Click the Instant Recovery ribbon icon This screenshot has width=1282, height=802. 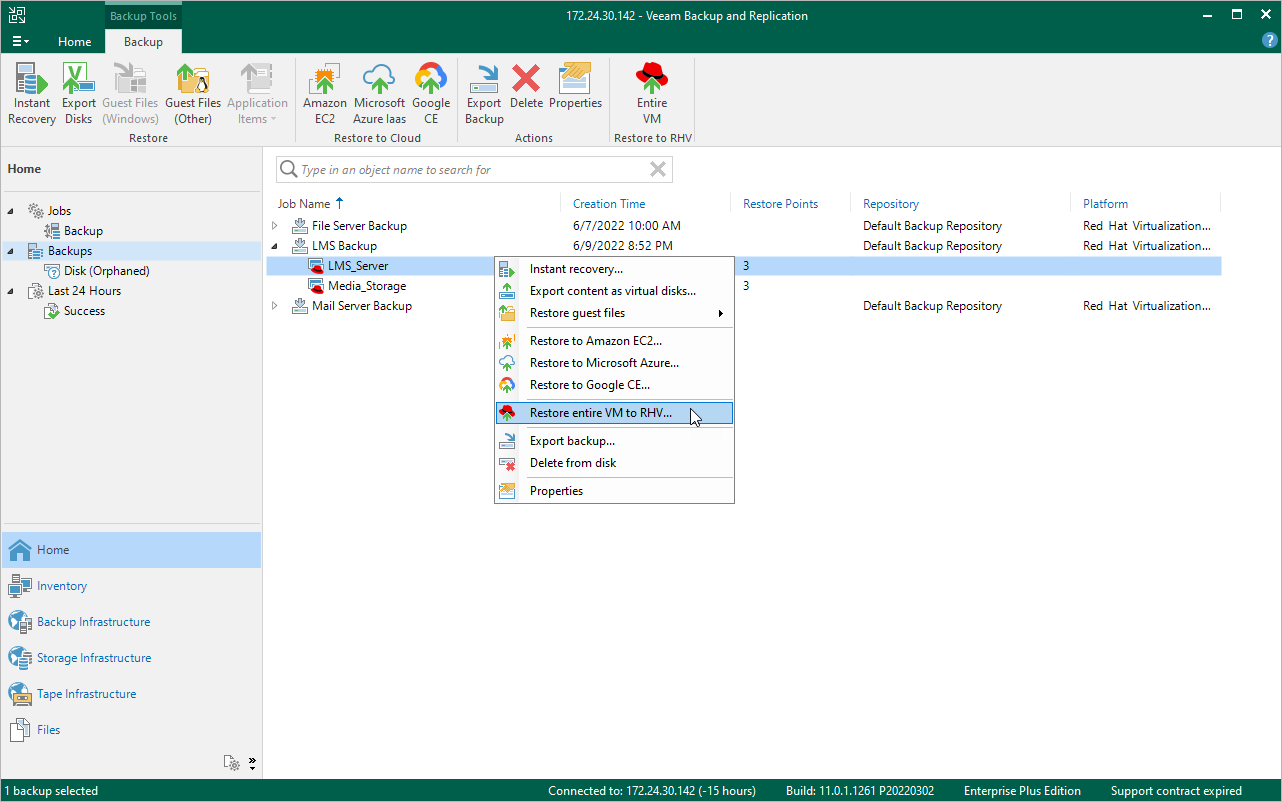(x=32, y=94)
